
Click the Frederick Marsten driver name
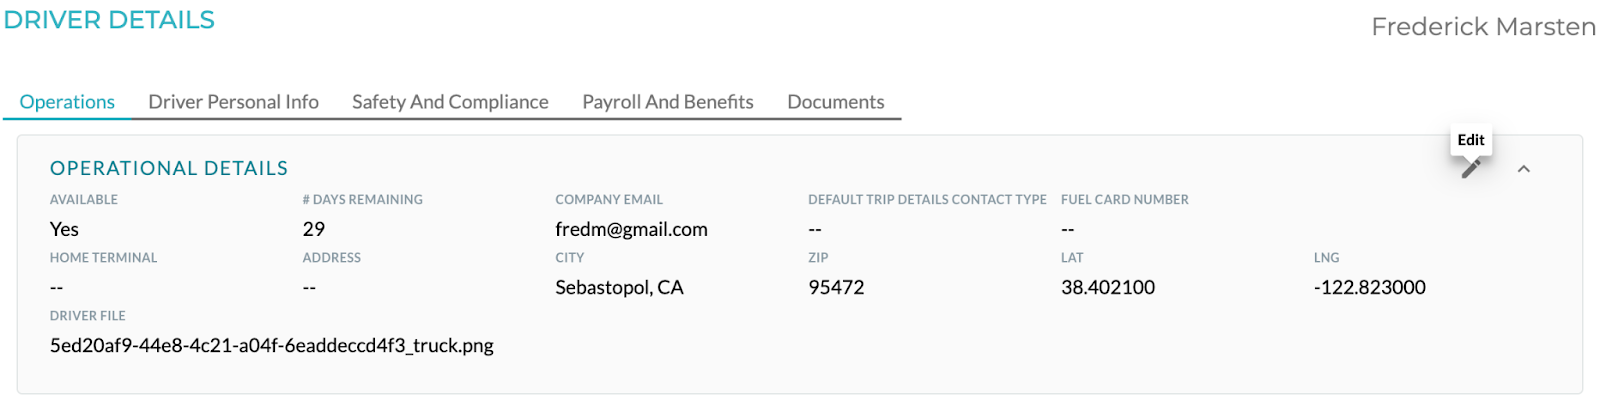1483,27
